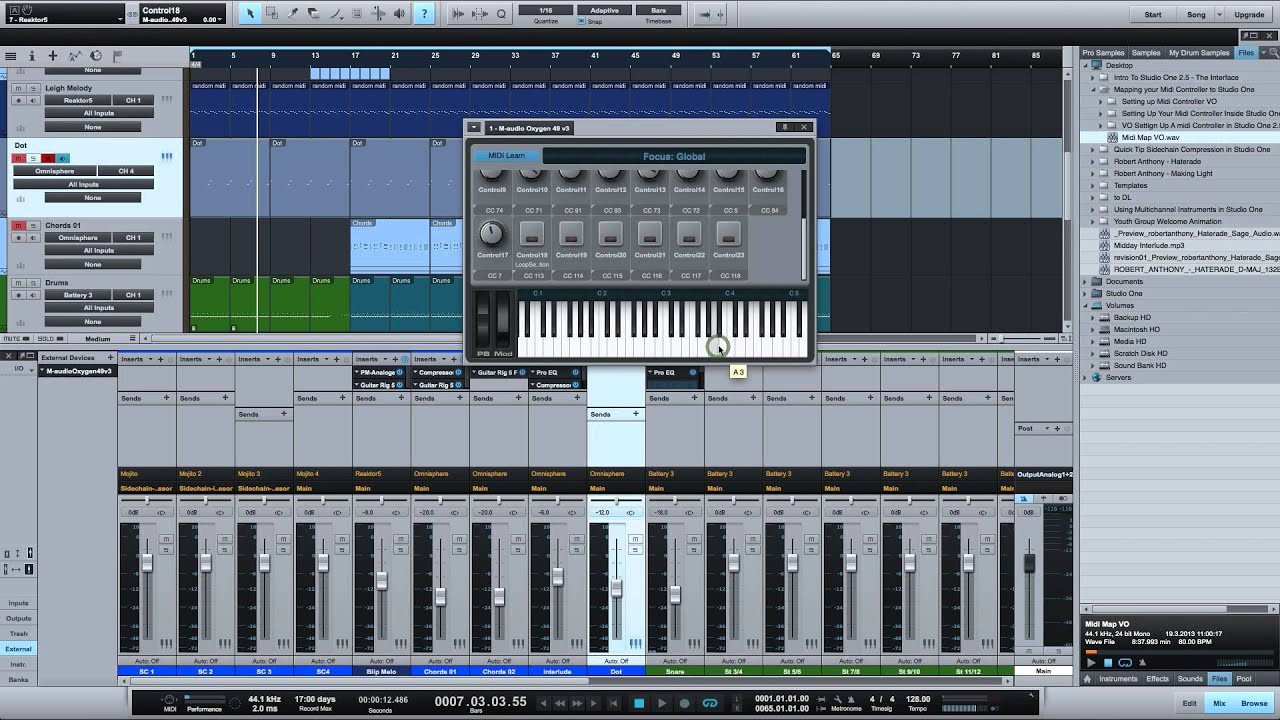Click the Quantize Q button

501,14
